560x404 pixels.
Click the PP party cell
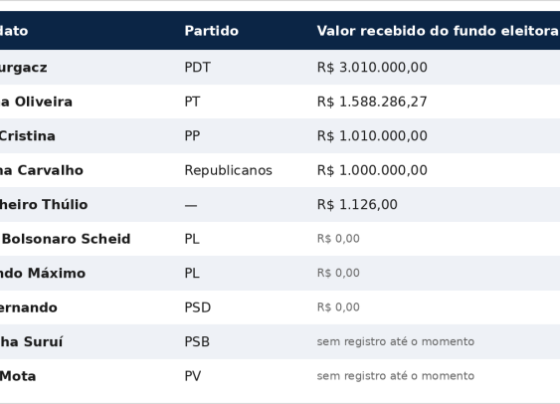pos(192,136)
